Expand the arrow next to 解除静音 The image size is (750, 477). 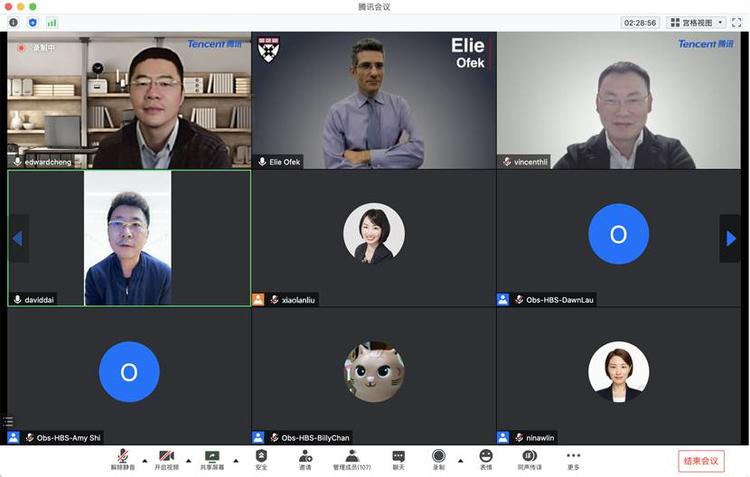tap(145, 461)
